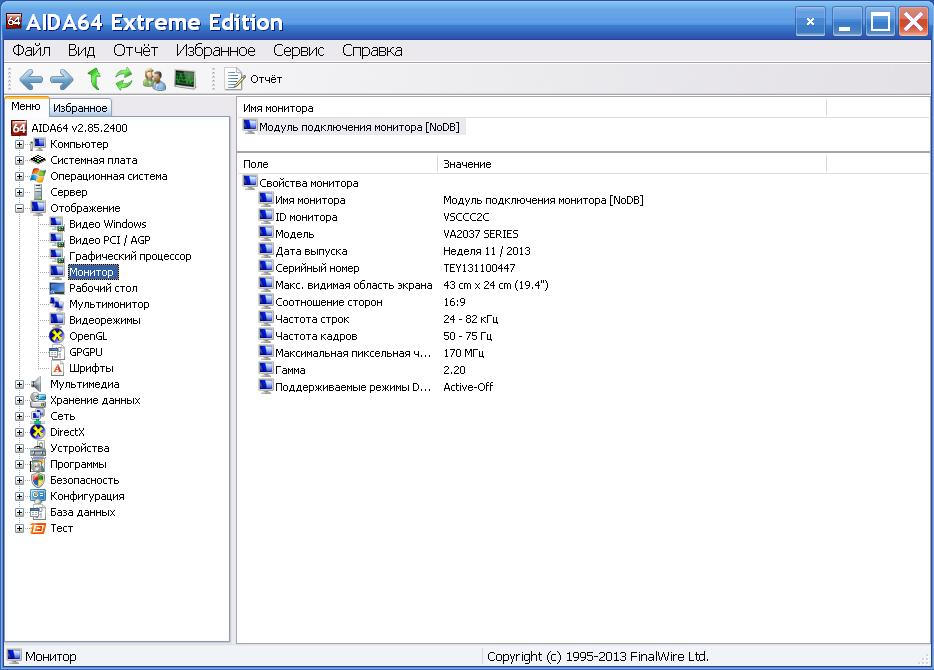The height and width of the screenshot is (670, 934).
Task: Click the Конфигурация icon in the tree
Action: click(x=38, y=496)
